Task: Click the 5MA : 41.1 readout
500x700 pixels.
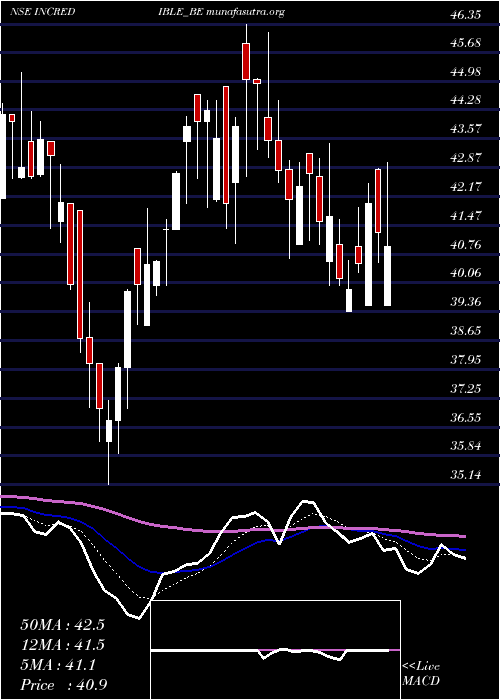Action: [x=58, y=665]
